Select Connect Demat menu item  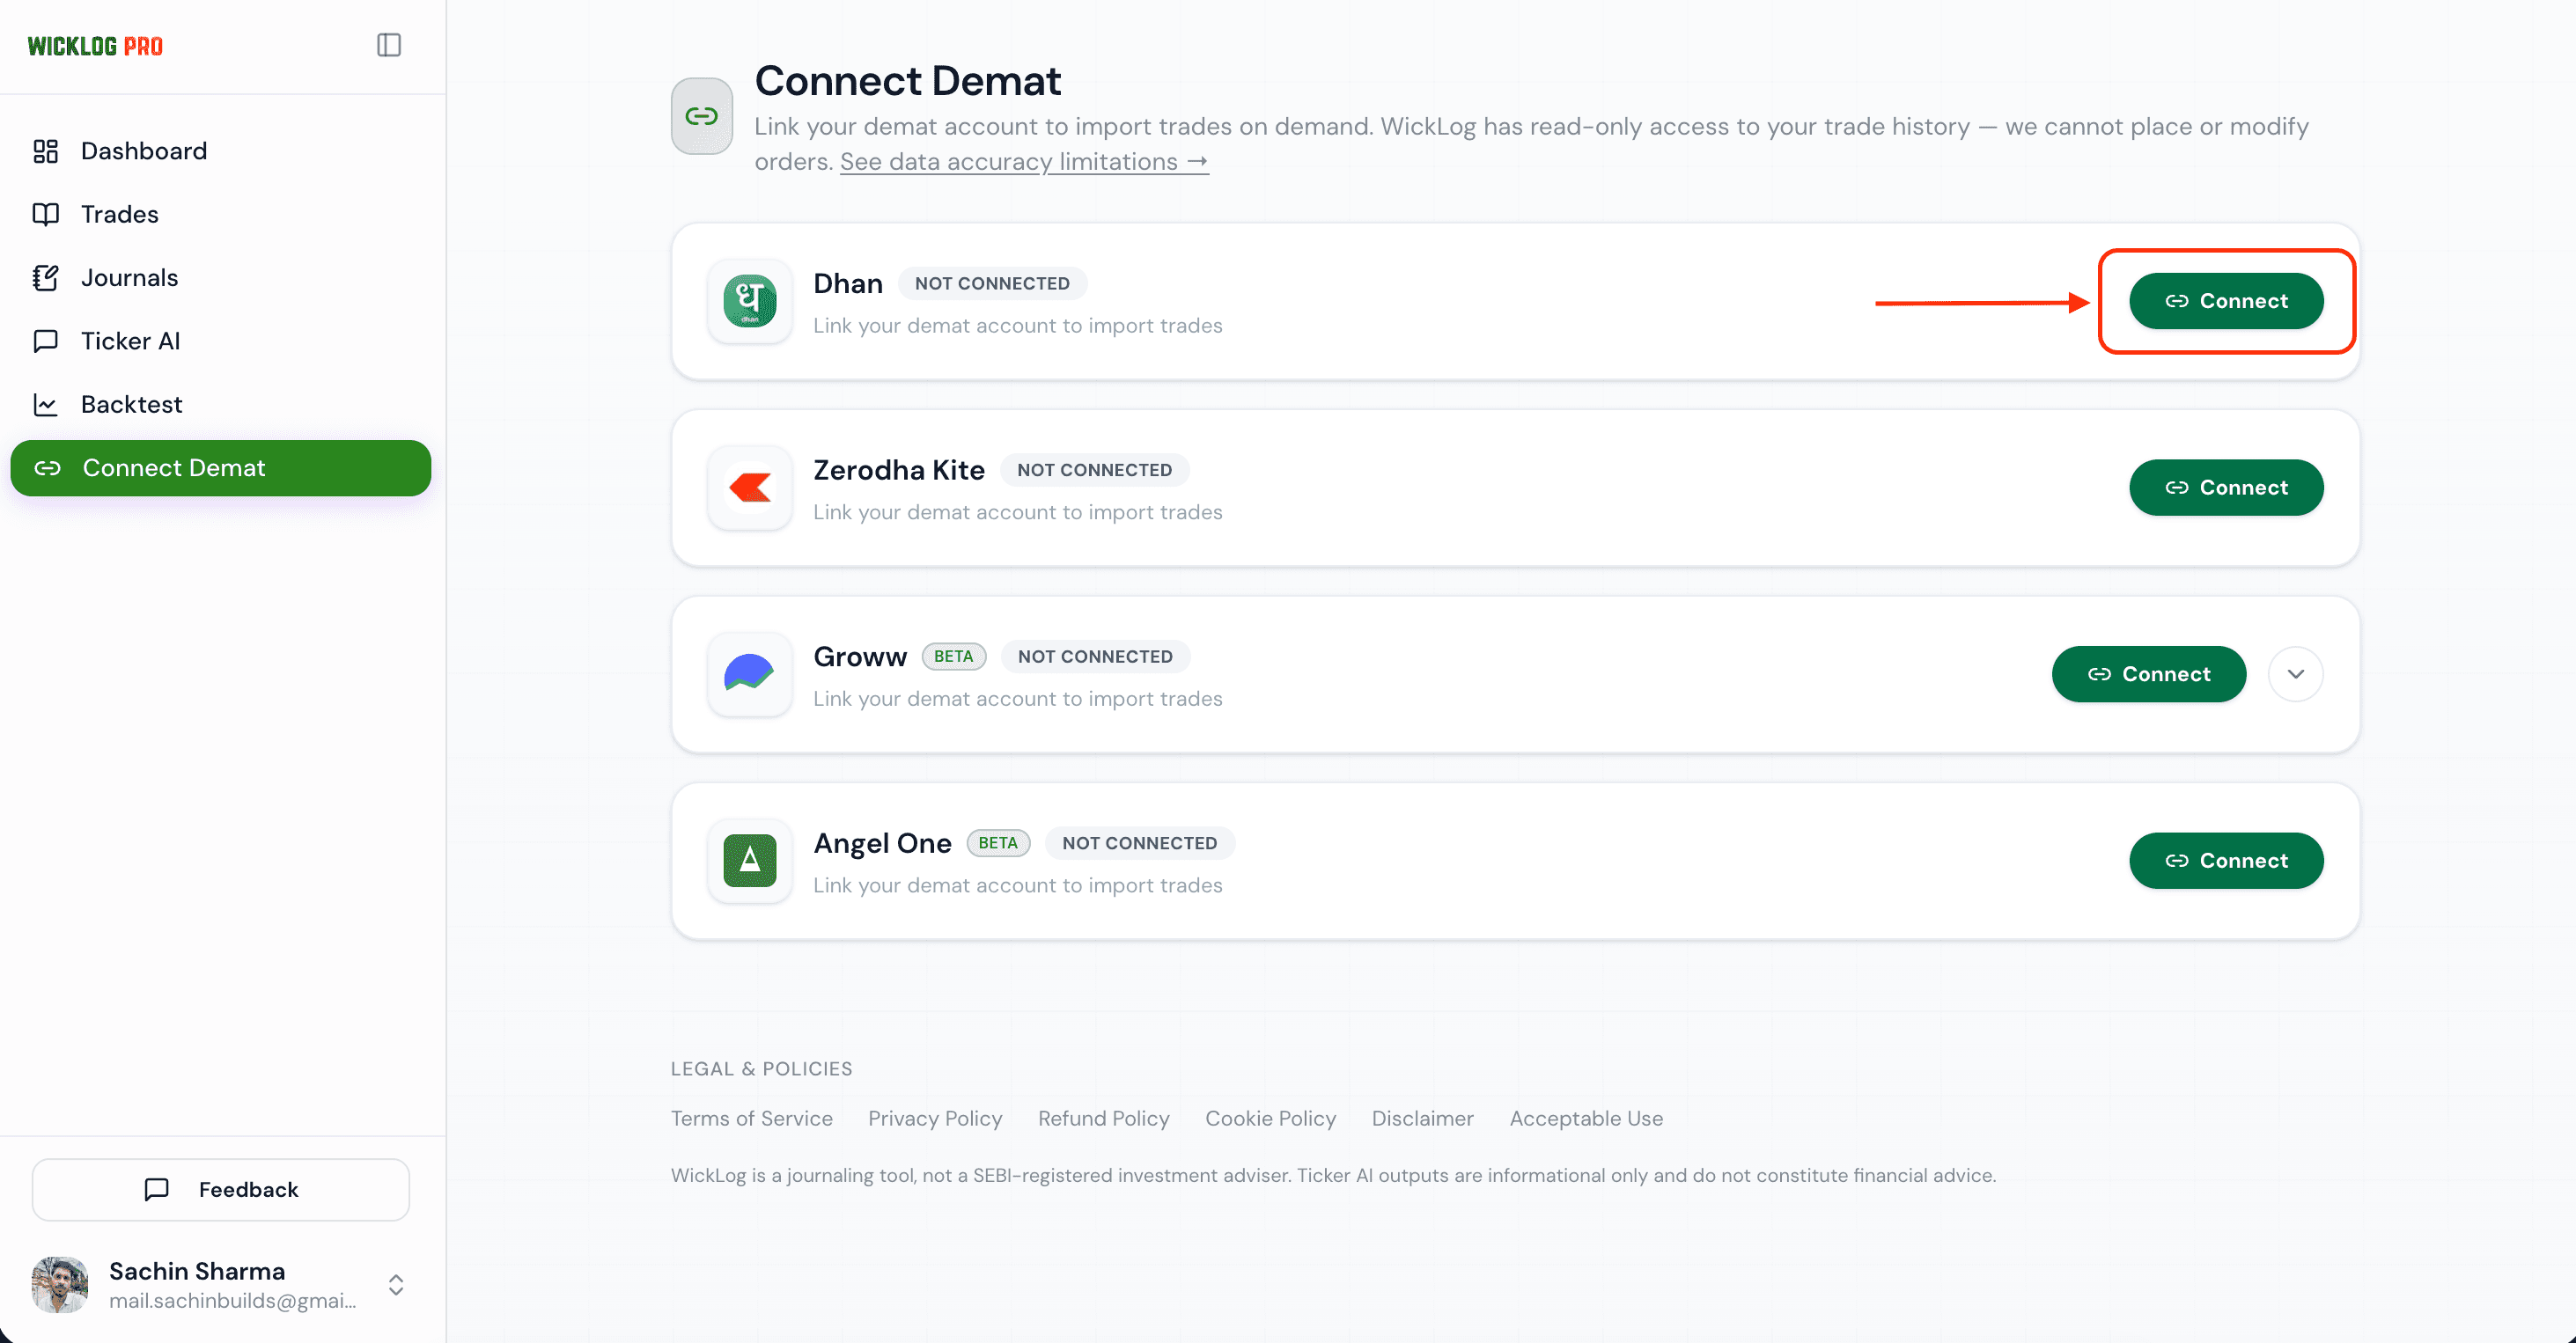pyautogui.click(x=220, y=468)
